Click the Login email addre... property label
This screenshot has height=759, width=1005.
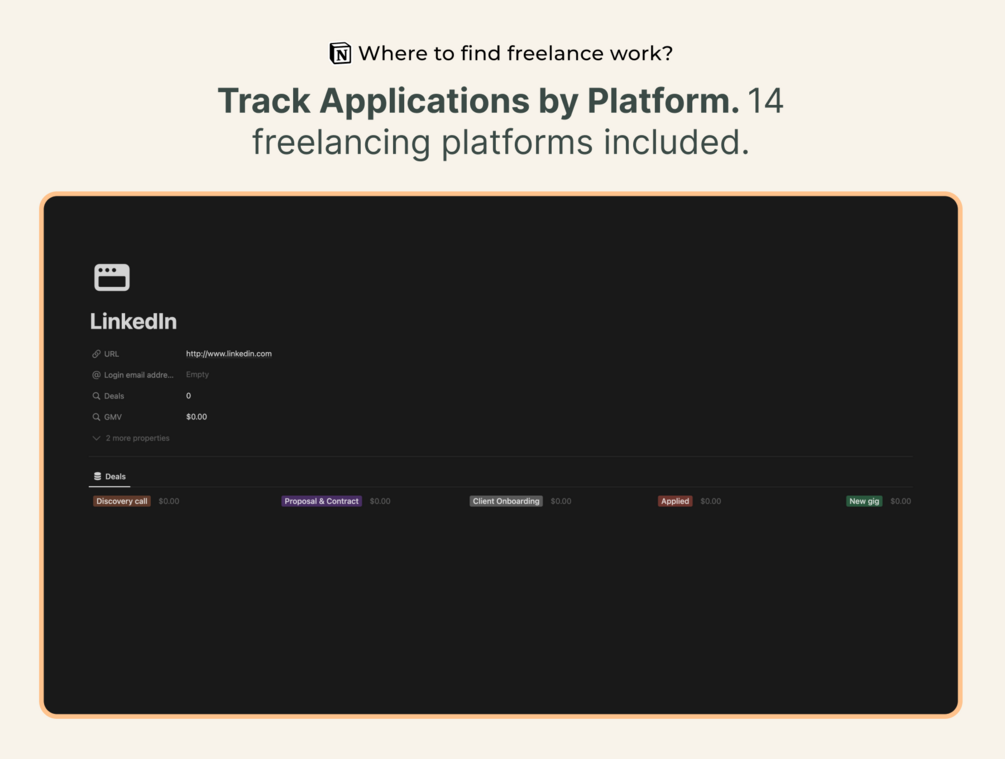coord(138,375)
